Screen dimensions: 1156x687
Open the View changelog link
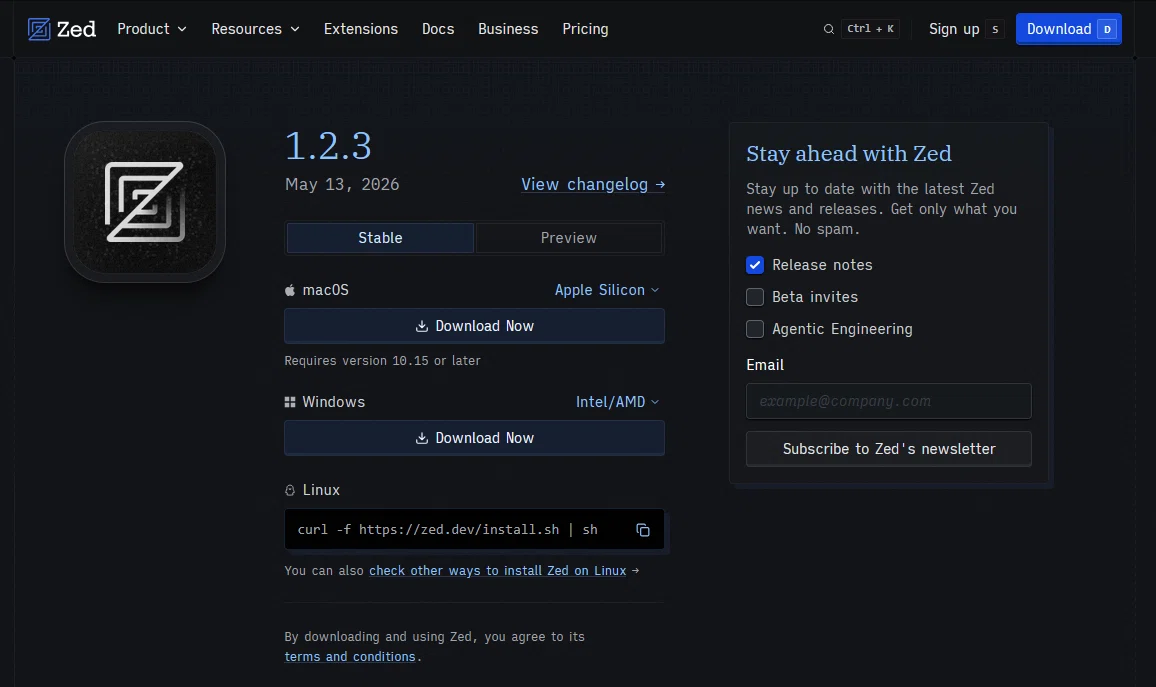pyautogui.click(x=593, y=184)
